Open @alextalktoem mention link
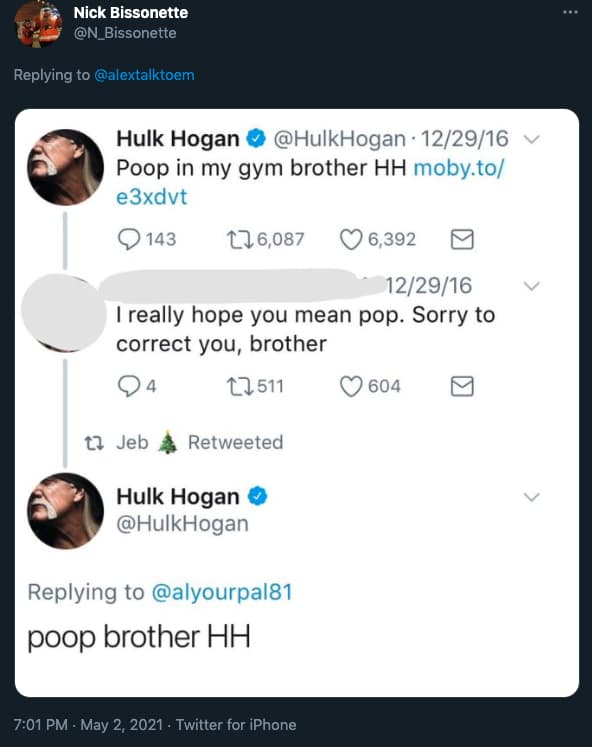Viewport: 592px width, 747px height. 144,75
